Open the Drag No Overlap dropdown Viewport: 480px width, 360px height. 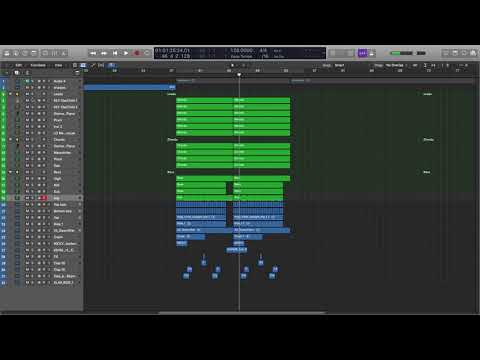click(396, 65)
